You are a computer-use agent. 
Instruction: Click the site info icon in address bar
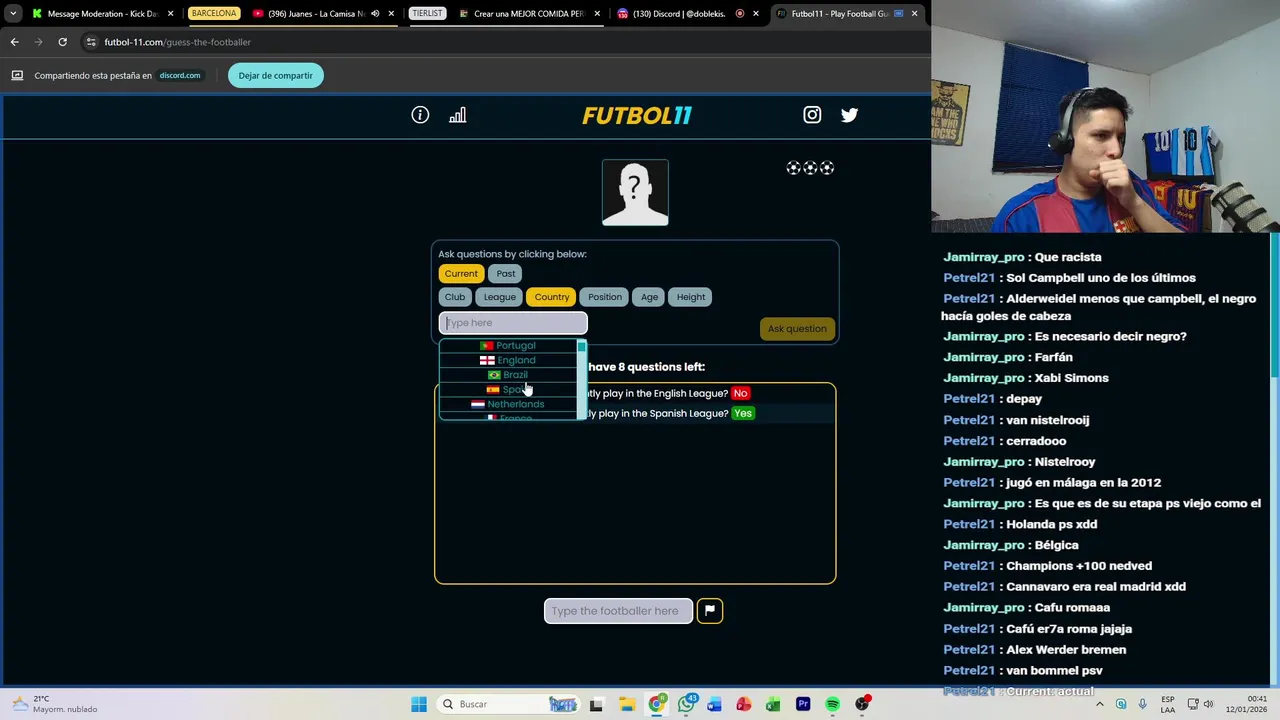[91, 42]
